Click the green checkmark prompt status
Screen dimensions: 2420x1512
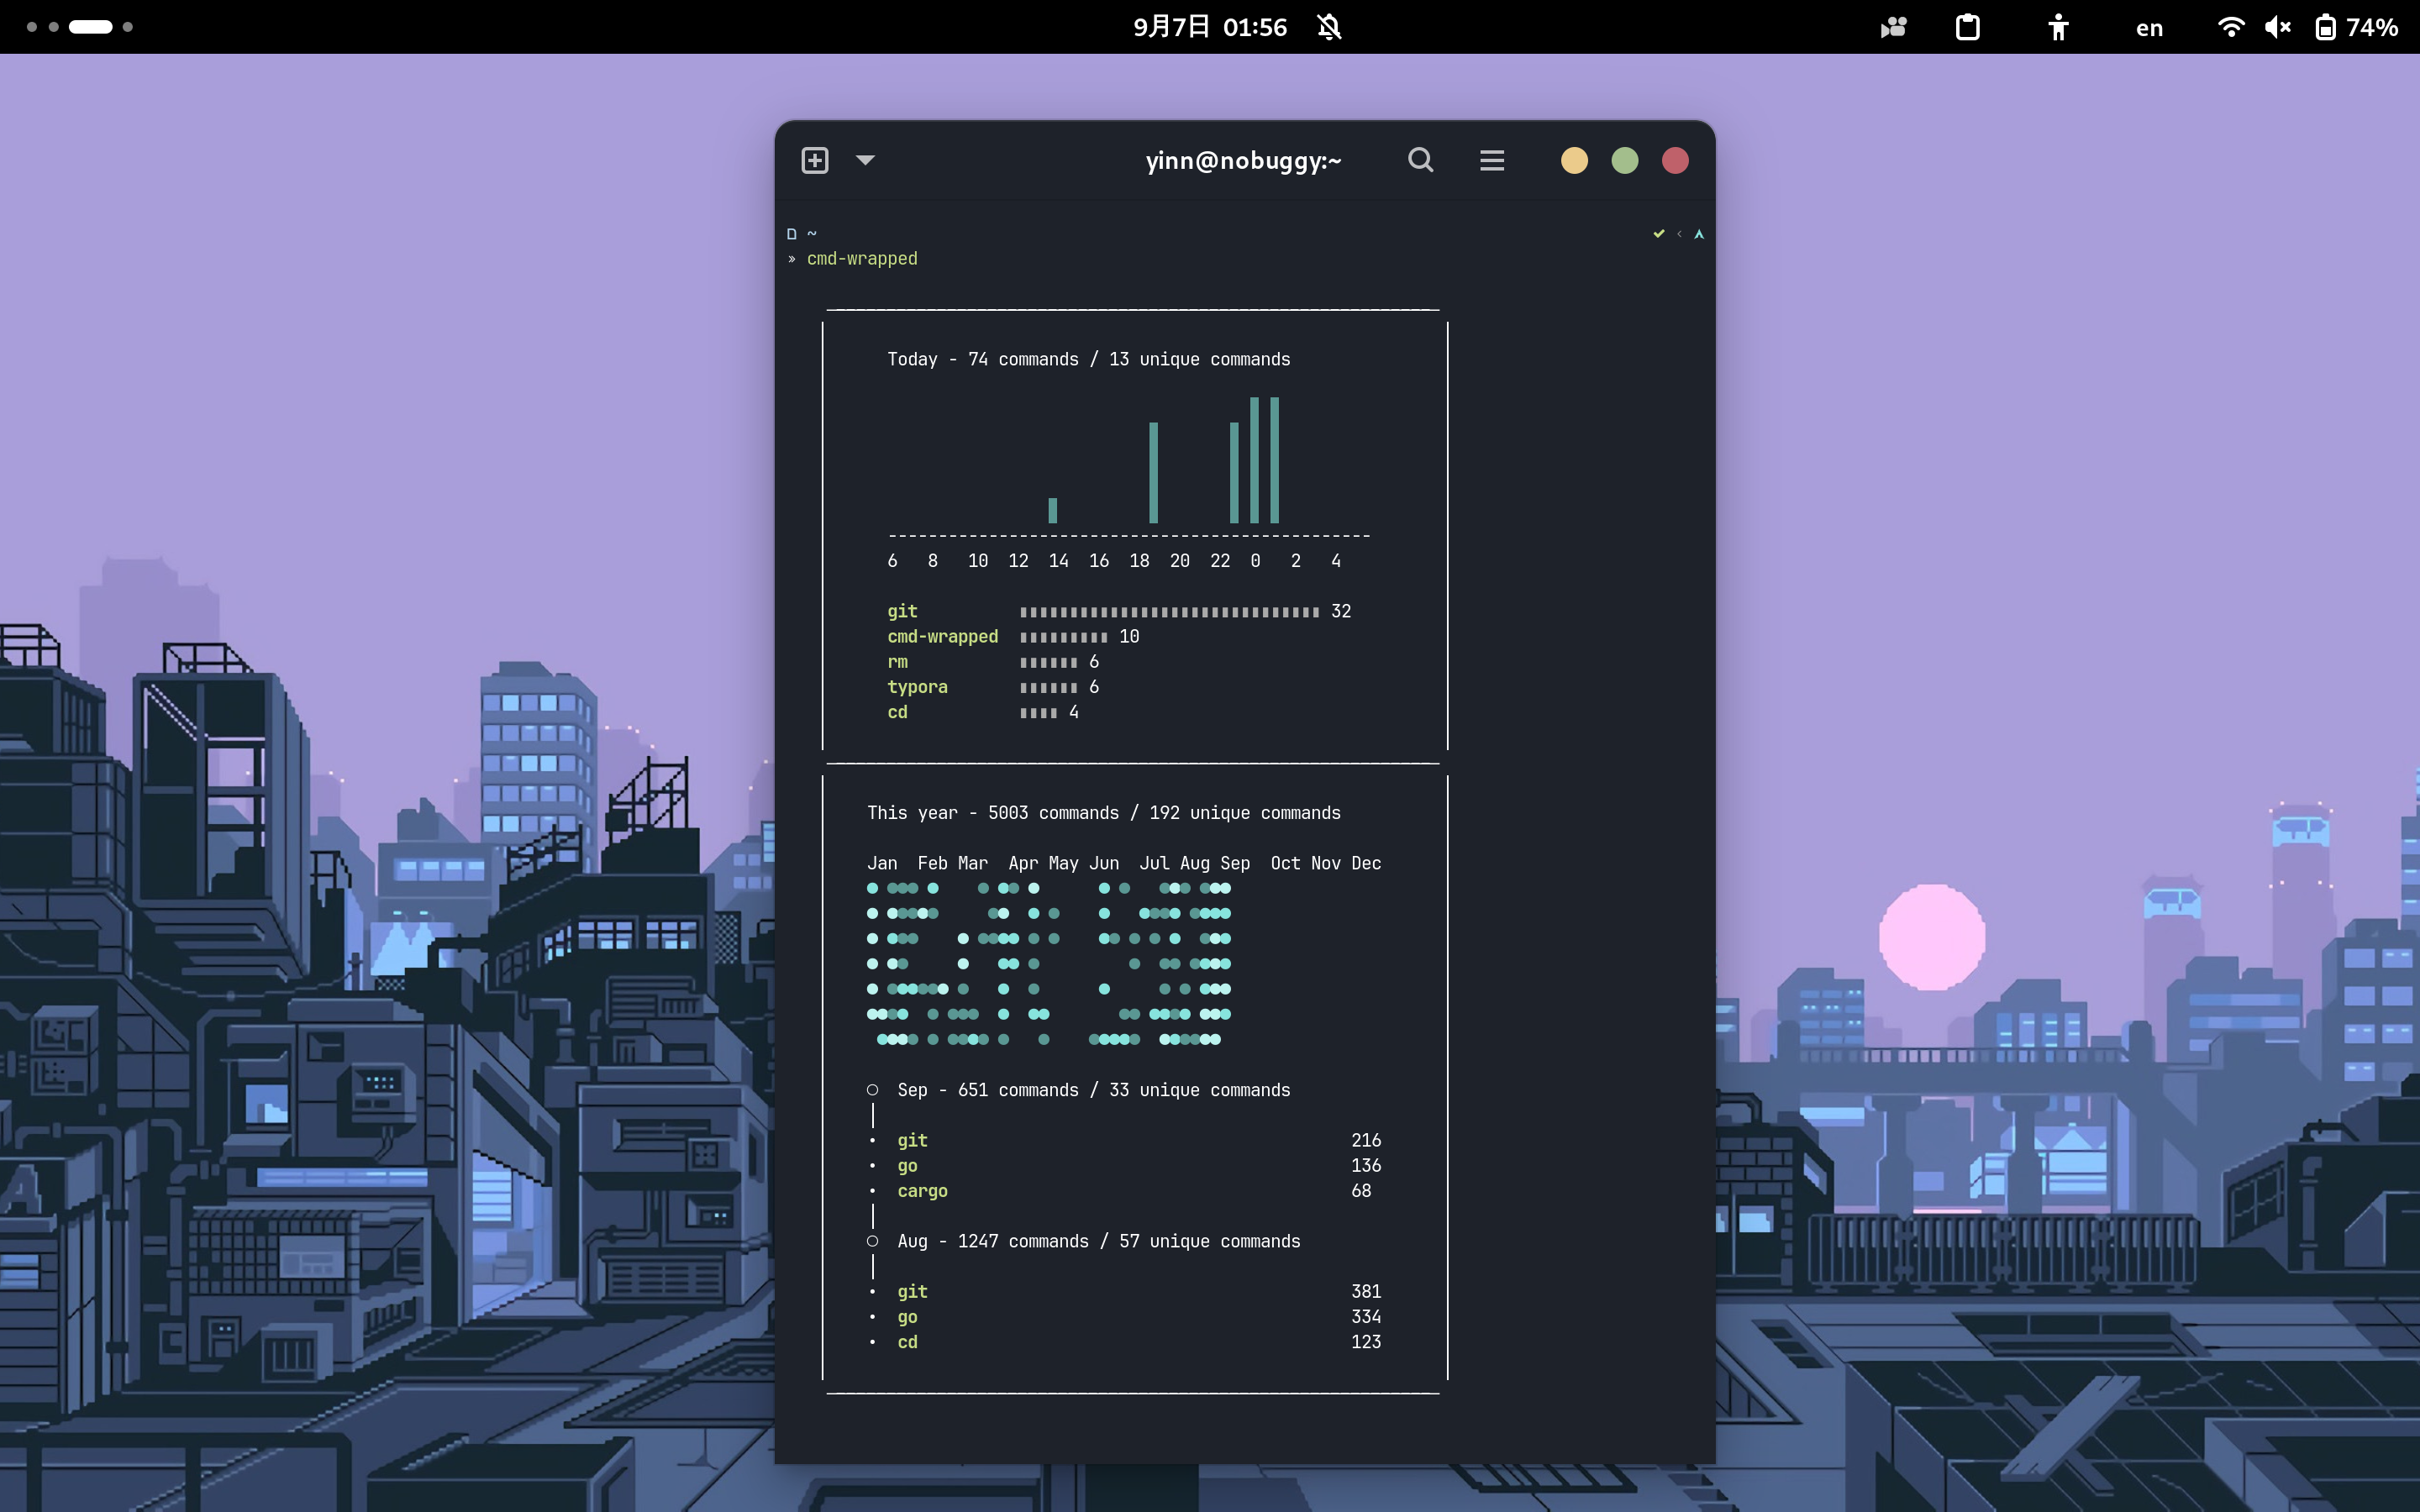pyautogui.click(x=1659, y=234)
